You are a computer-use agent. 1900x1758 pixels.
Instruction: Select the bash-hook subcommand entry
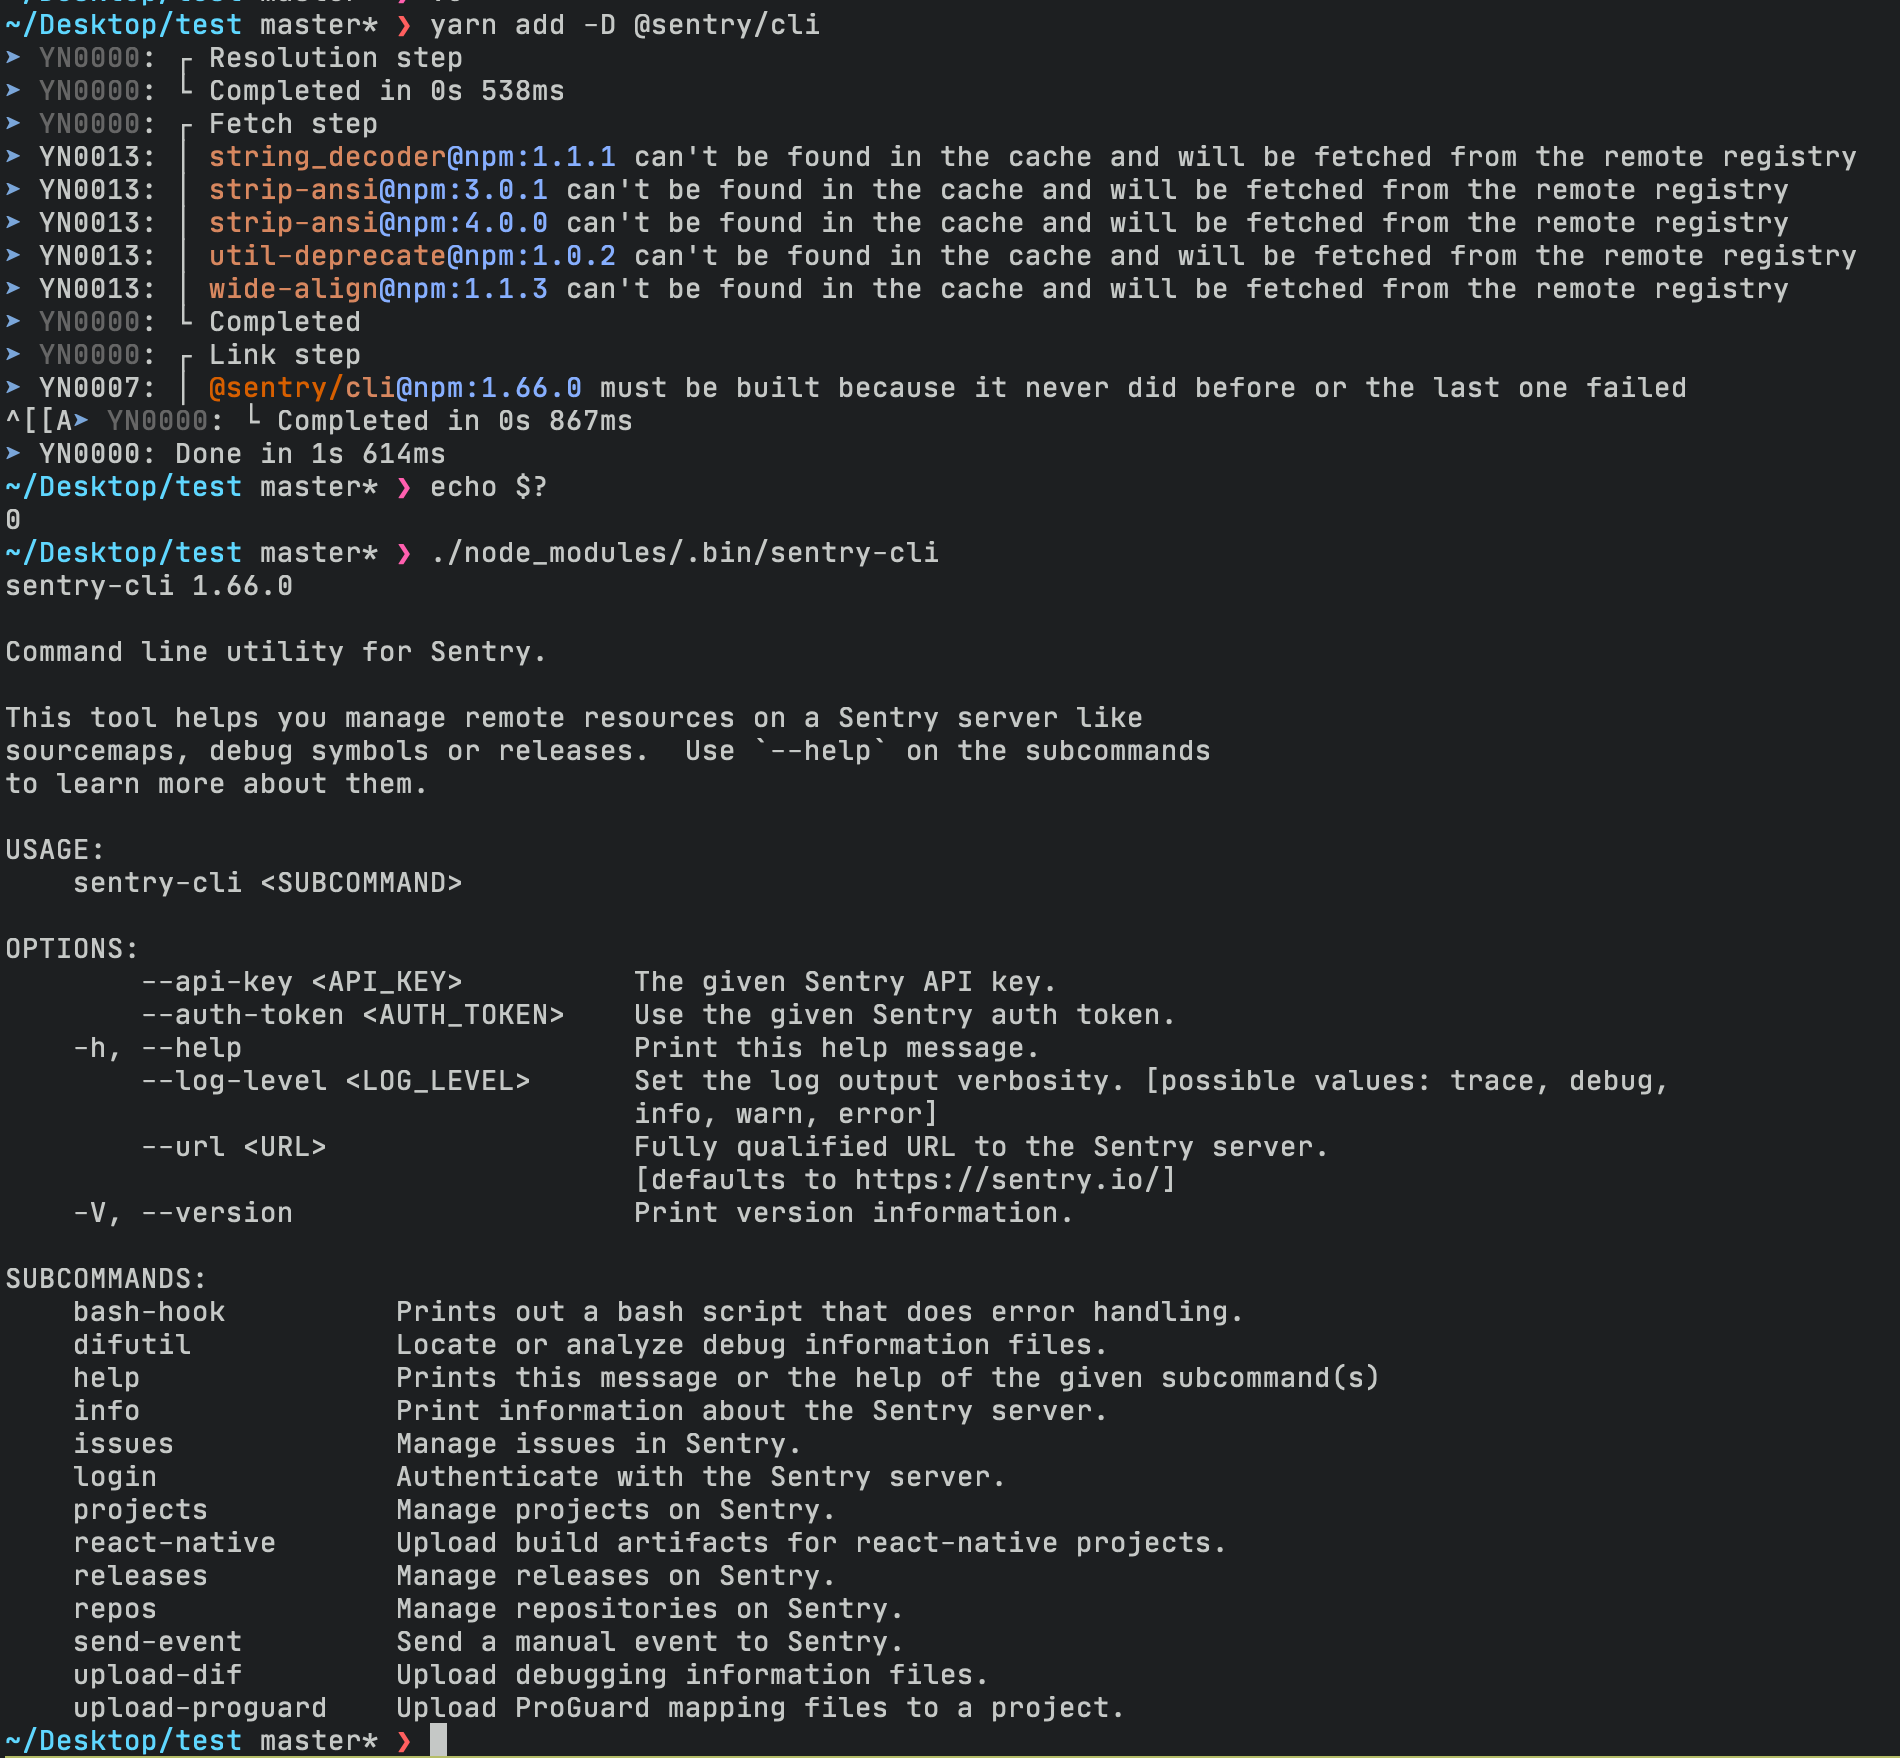pyautogui.click(x=150, y=1311)
